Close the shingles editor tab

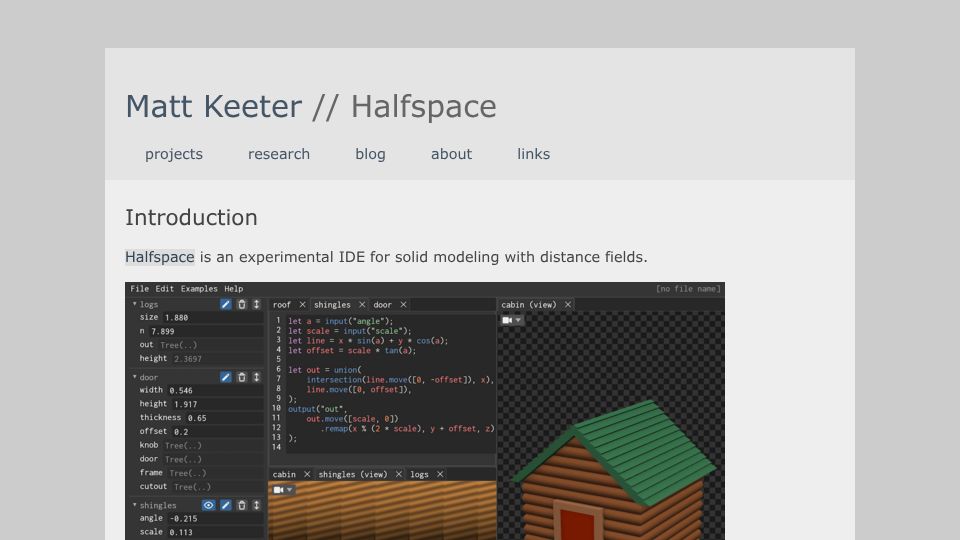tap(362, 305)
